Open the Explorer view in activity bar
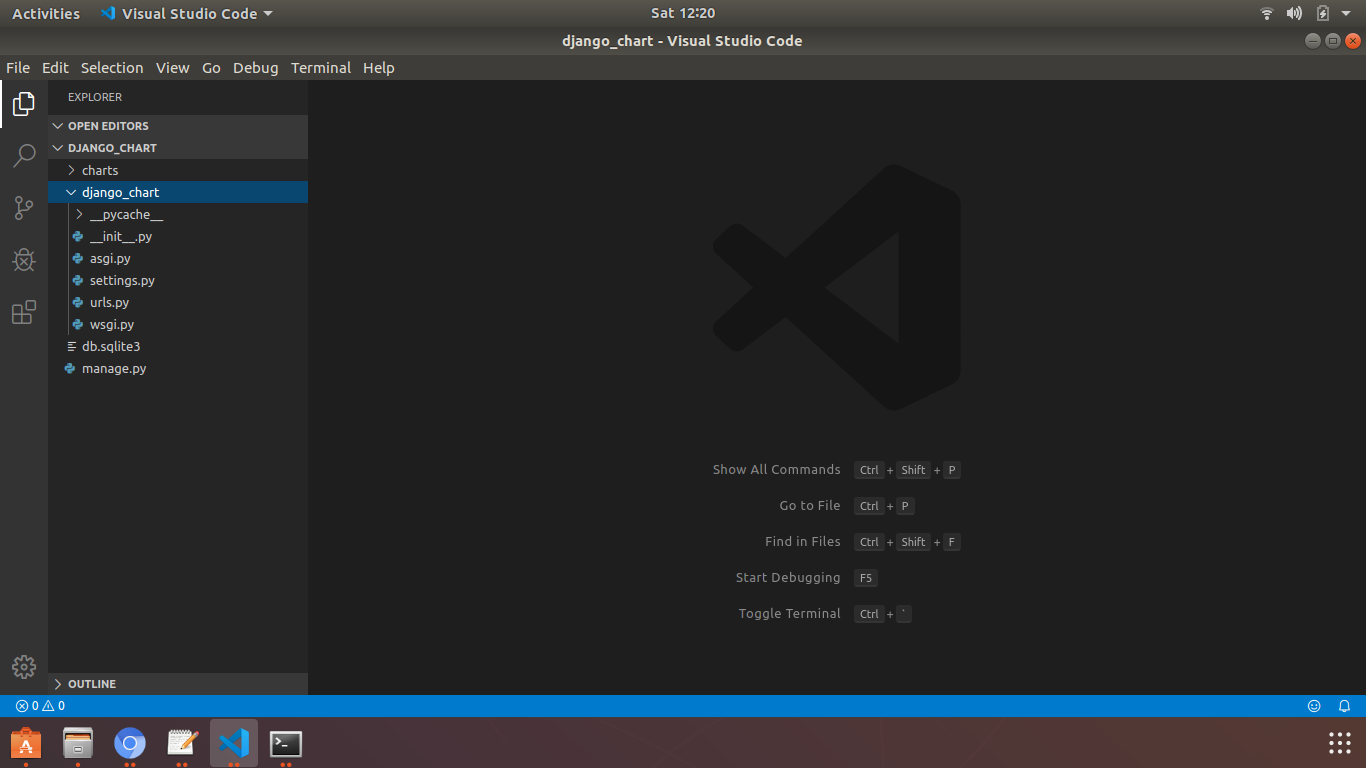 (24, 104)
